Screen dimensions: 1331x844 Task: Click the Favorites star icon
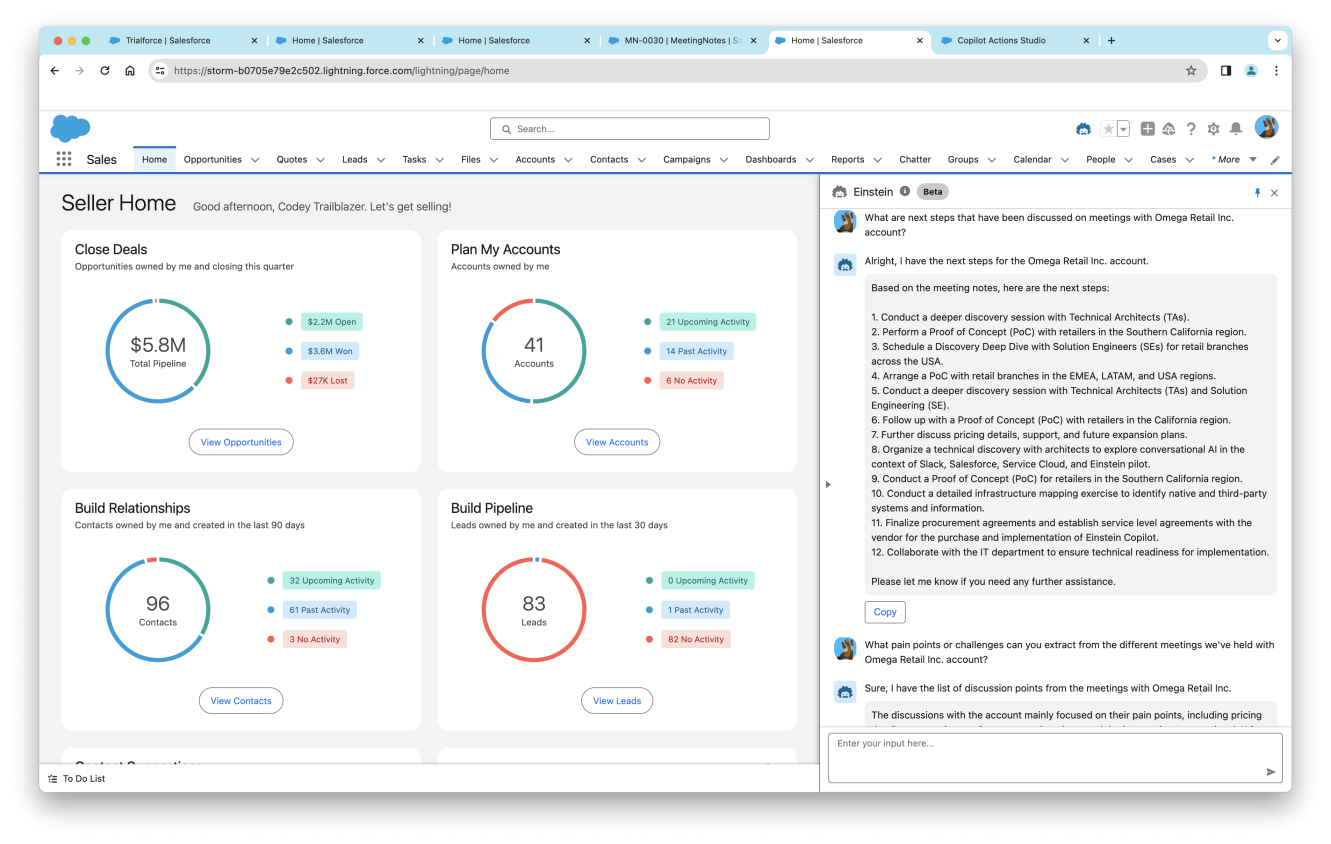click(x=1108, y=129)
